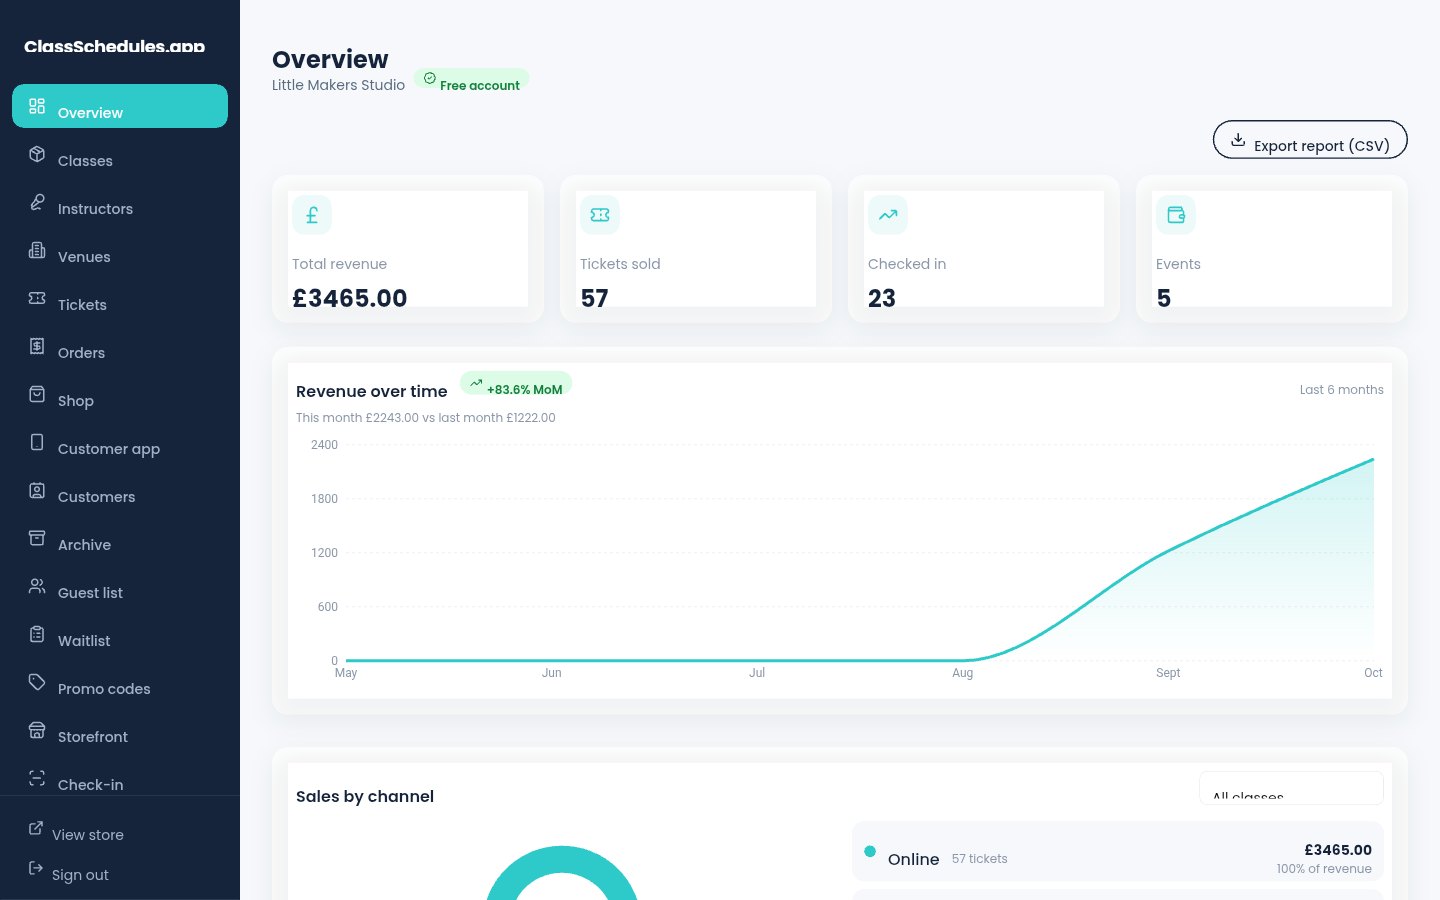Click the Overview grid icon in sidebar

click(37, 106)
